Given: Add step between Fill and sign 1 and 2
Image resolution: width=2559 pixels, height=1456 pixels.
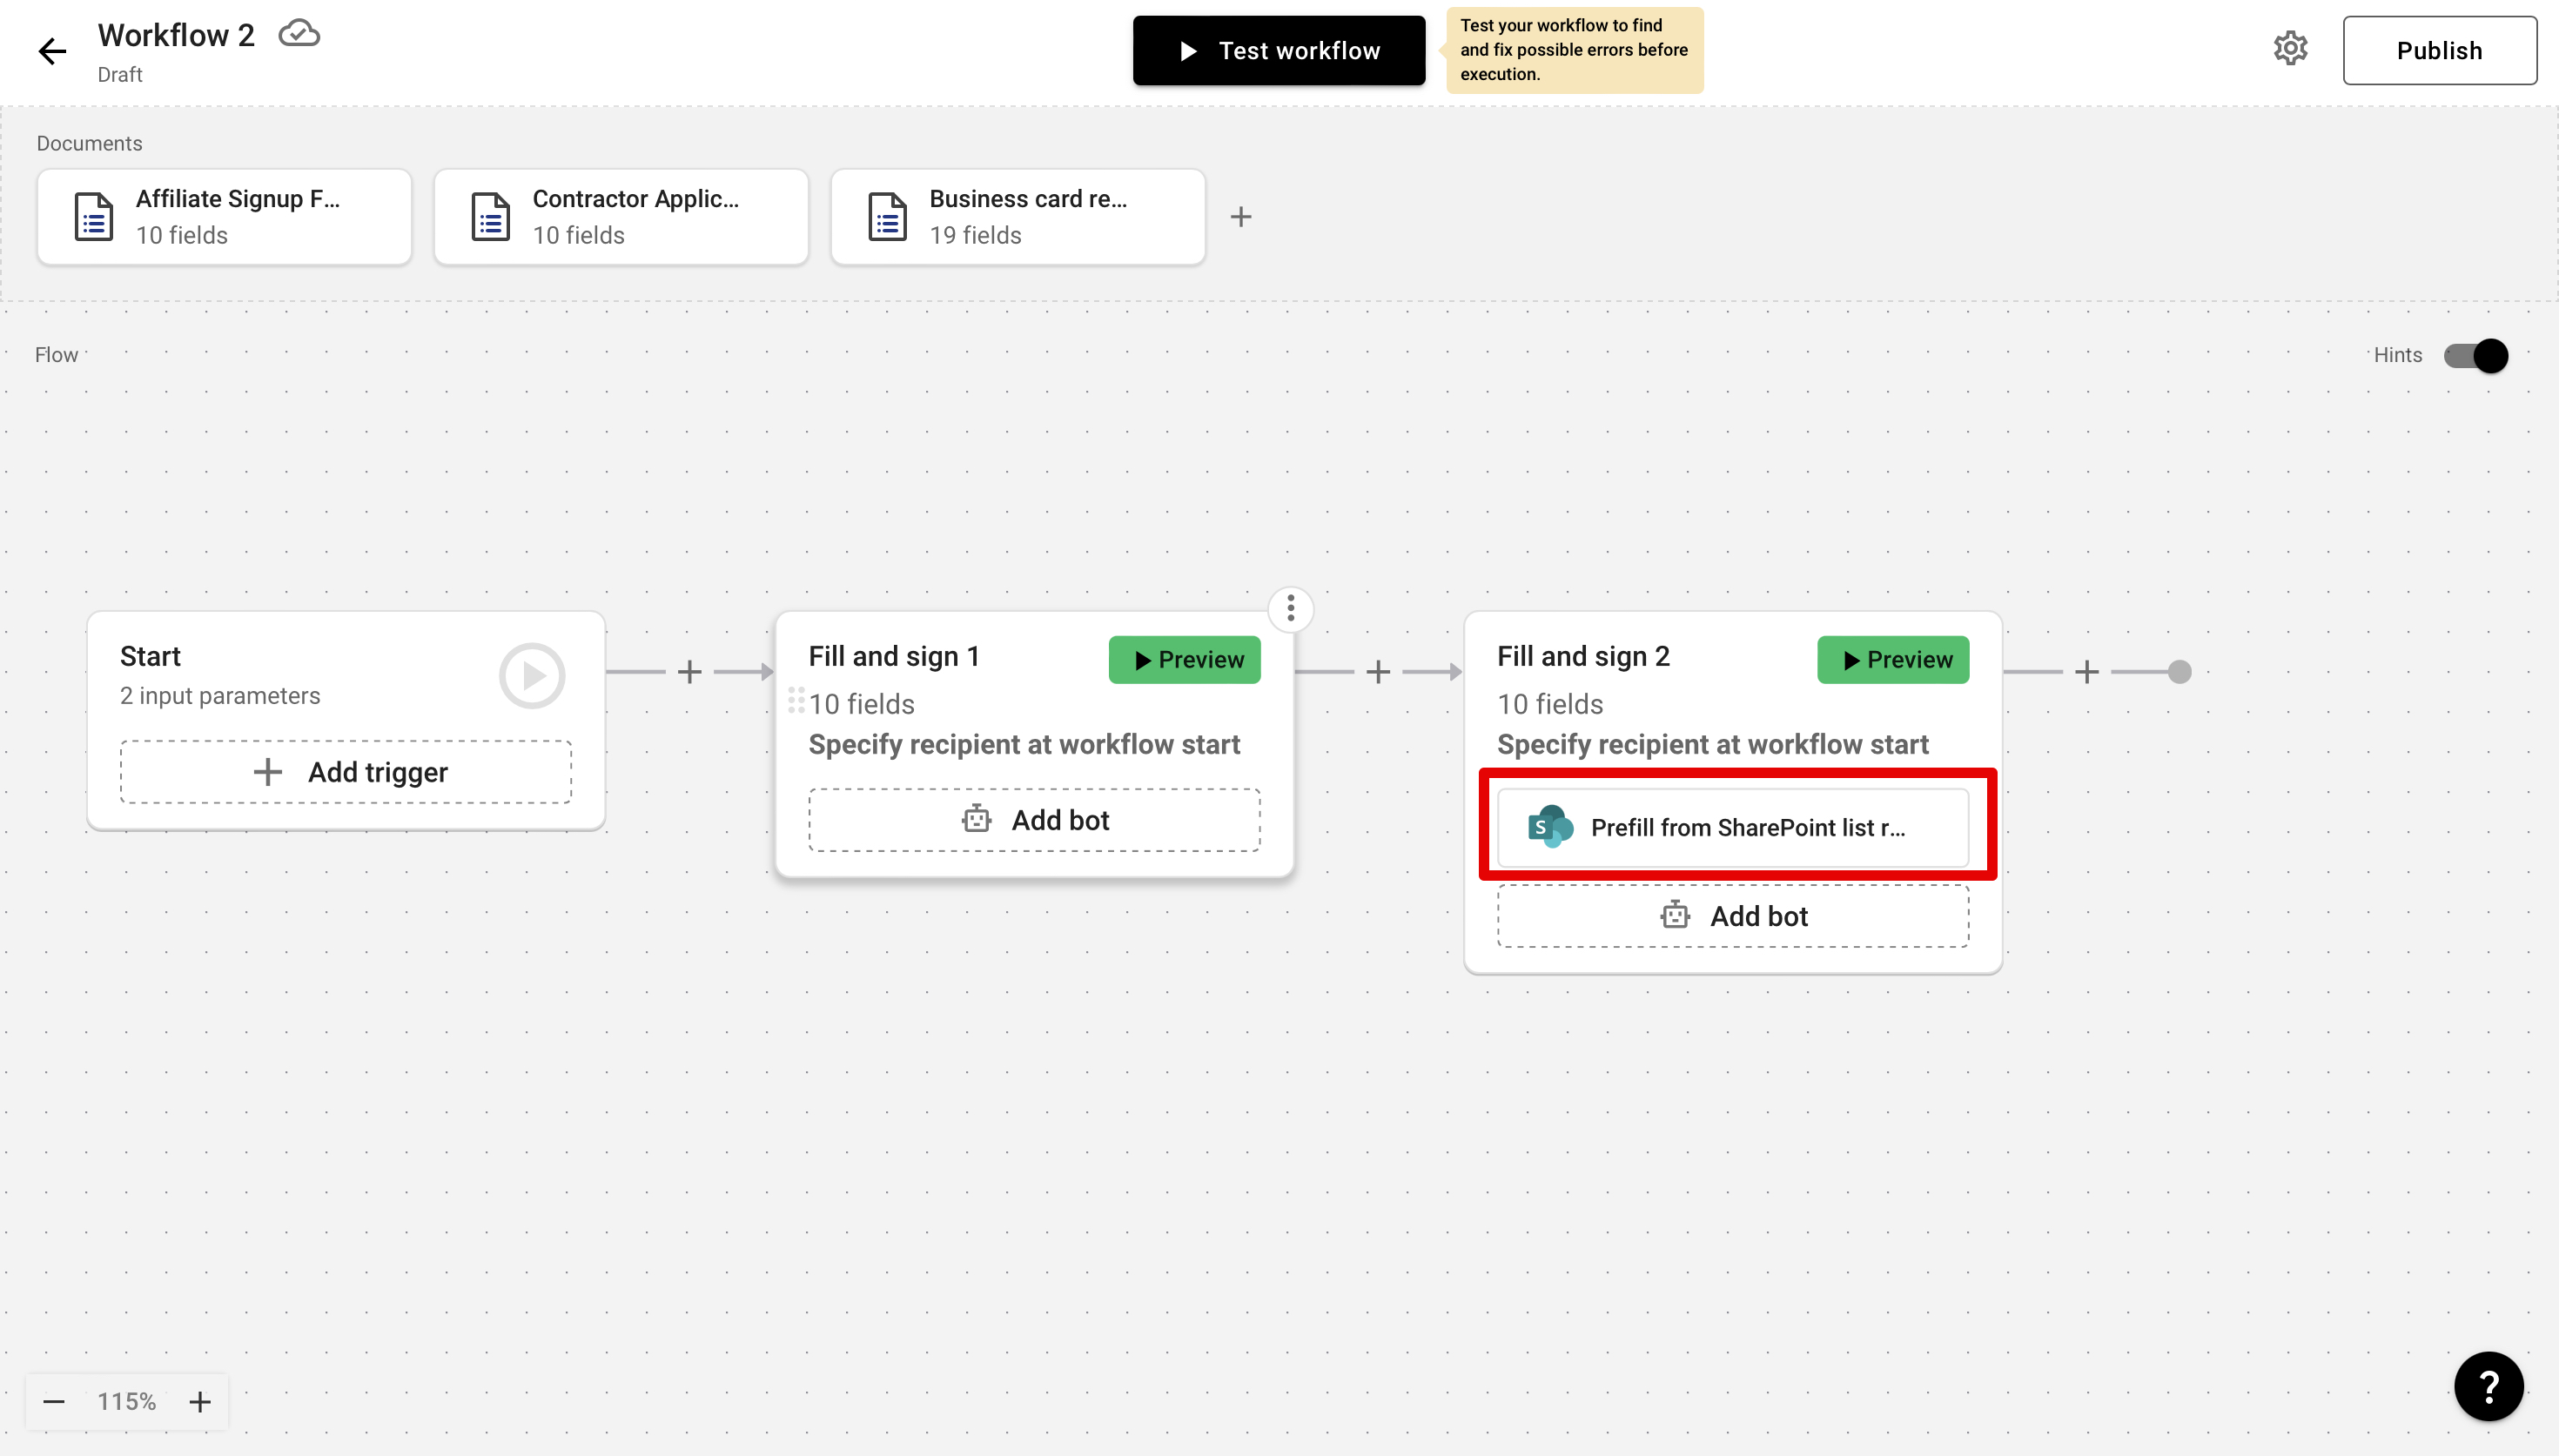Looking at the screenshot, I should pos(1378,672).
